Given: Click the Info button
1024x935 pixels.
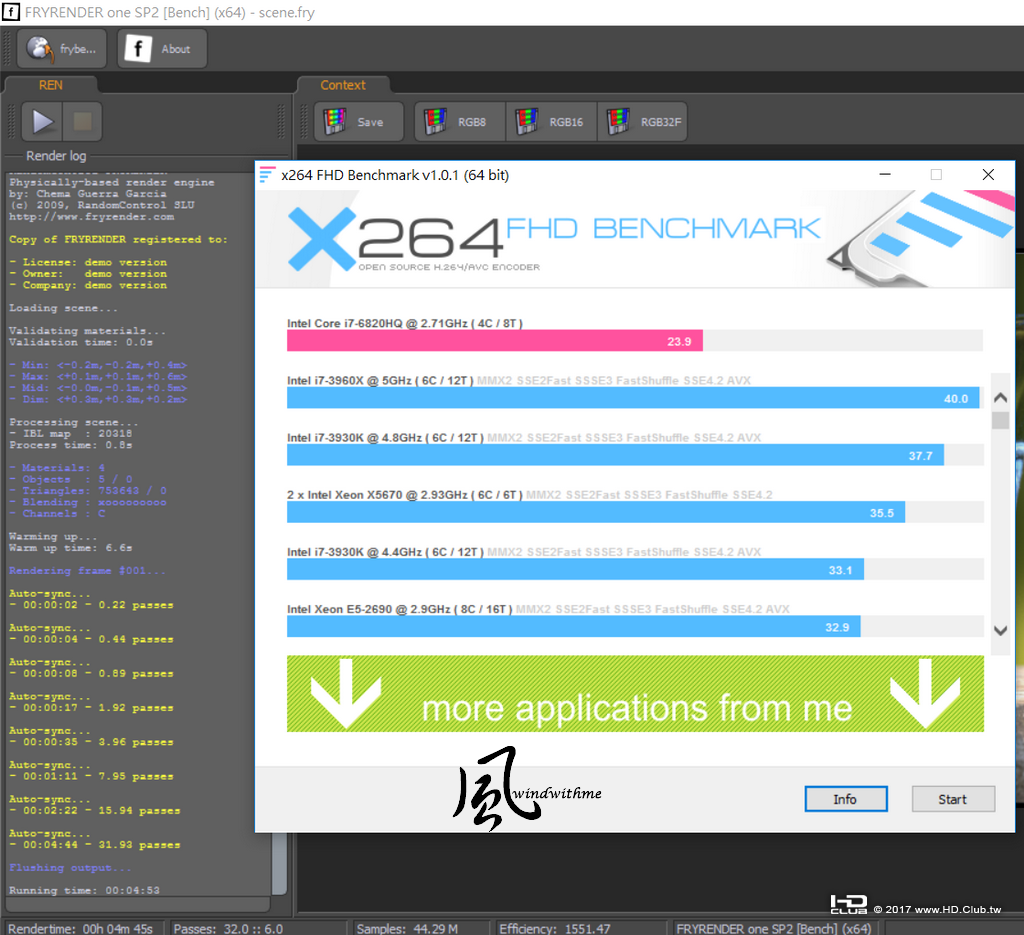Looking at the screenshot, I should pos(846,799).
